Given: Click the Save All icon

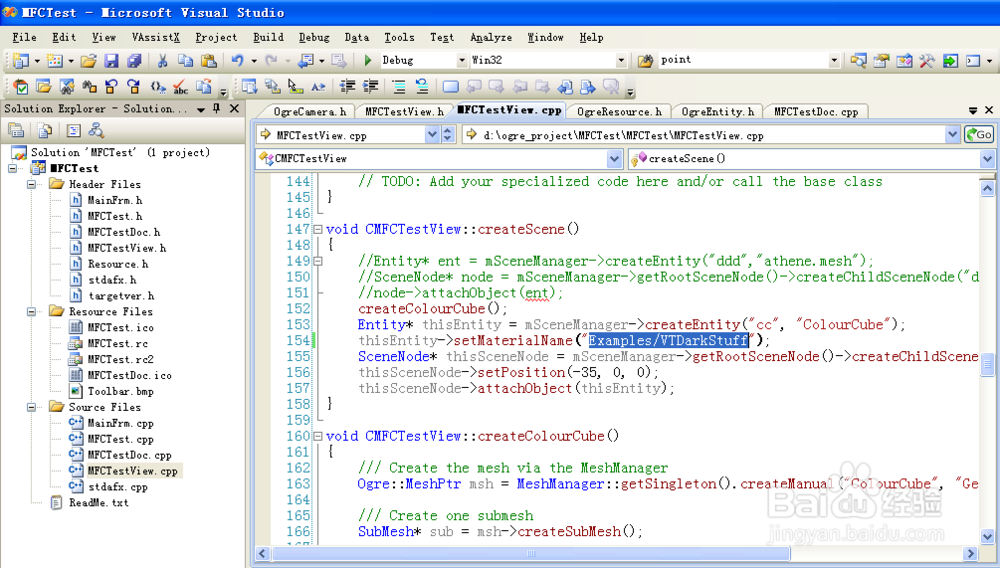Looking at the screenshot, I should click(134, 61).
